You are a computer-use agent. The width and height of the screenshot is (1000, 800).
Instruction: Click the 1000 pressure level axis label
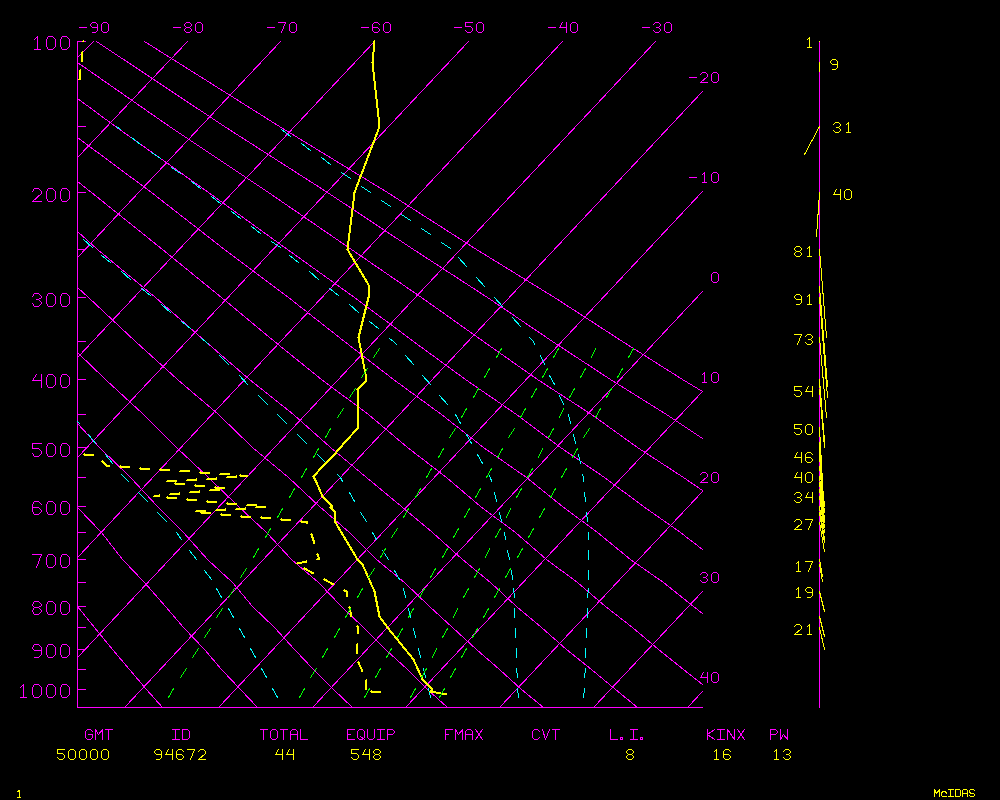pyautogui.click(x=46, y=691)
